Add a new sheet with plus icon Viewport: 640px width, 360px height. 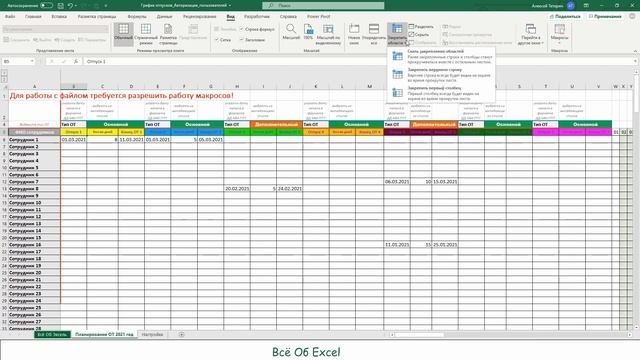182,334
